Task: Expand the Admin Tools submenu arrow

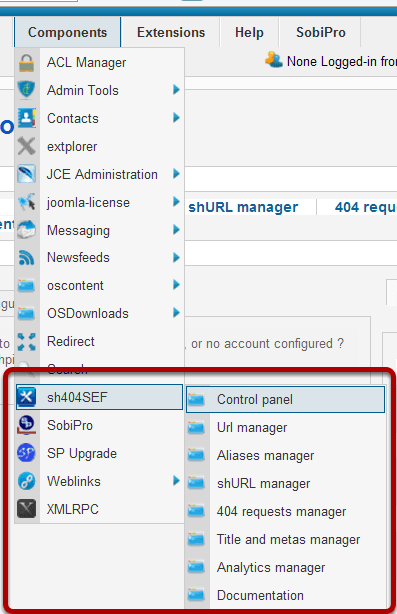Action: pyautogui.click(x=176, y=90)
